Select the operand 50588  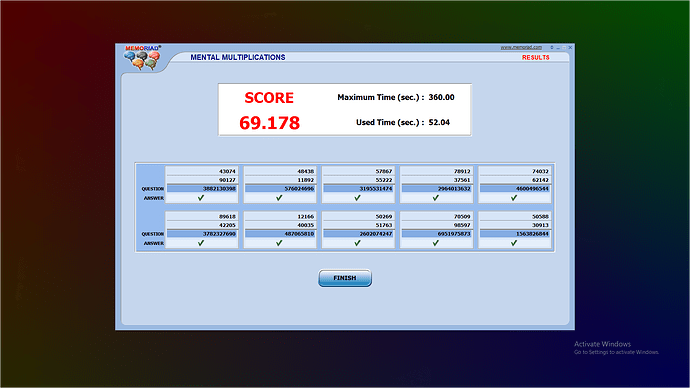(540, 216)
